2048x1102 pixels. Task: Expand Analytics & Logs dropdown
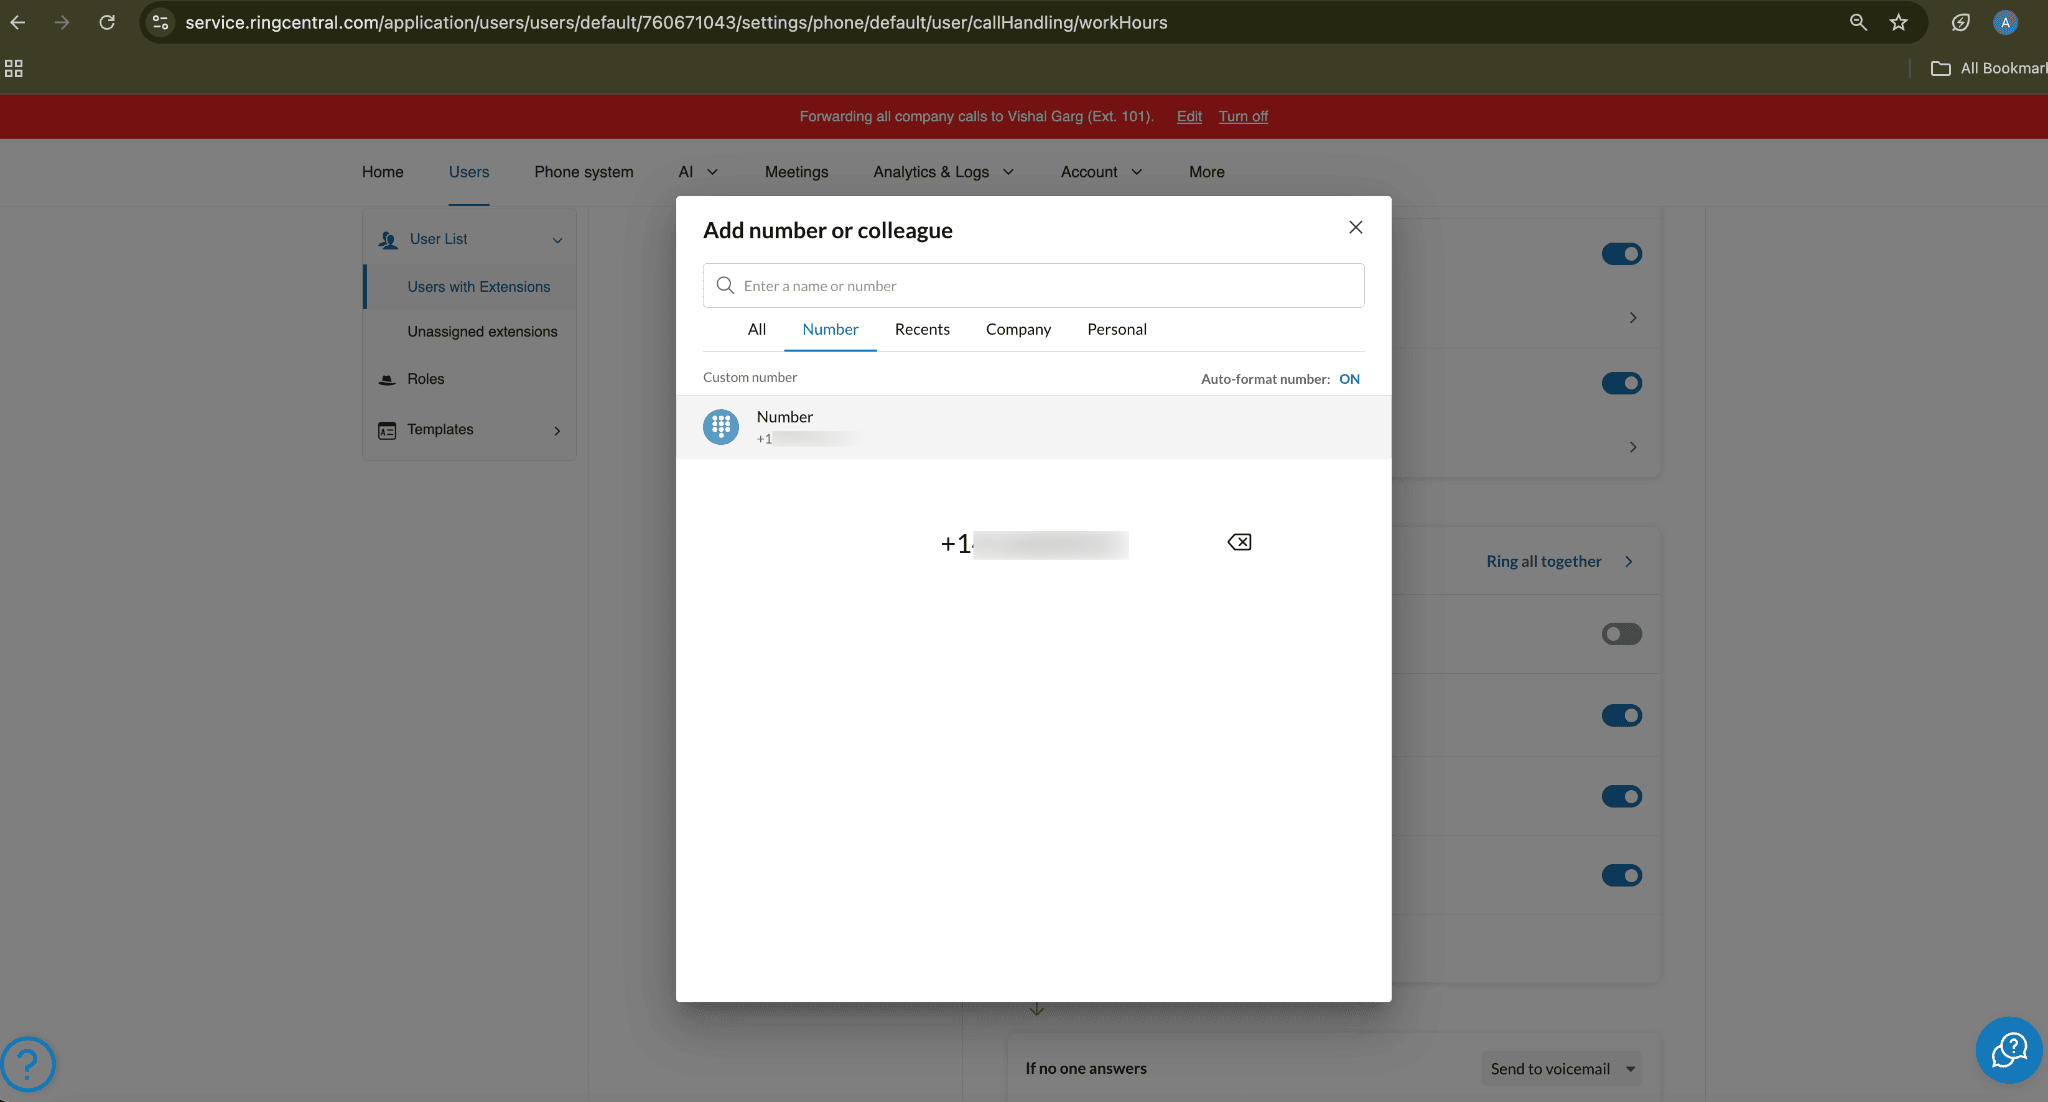(944, 172)
